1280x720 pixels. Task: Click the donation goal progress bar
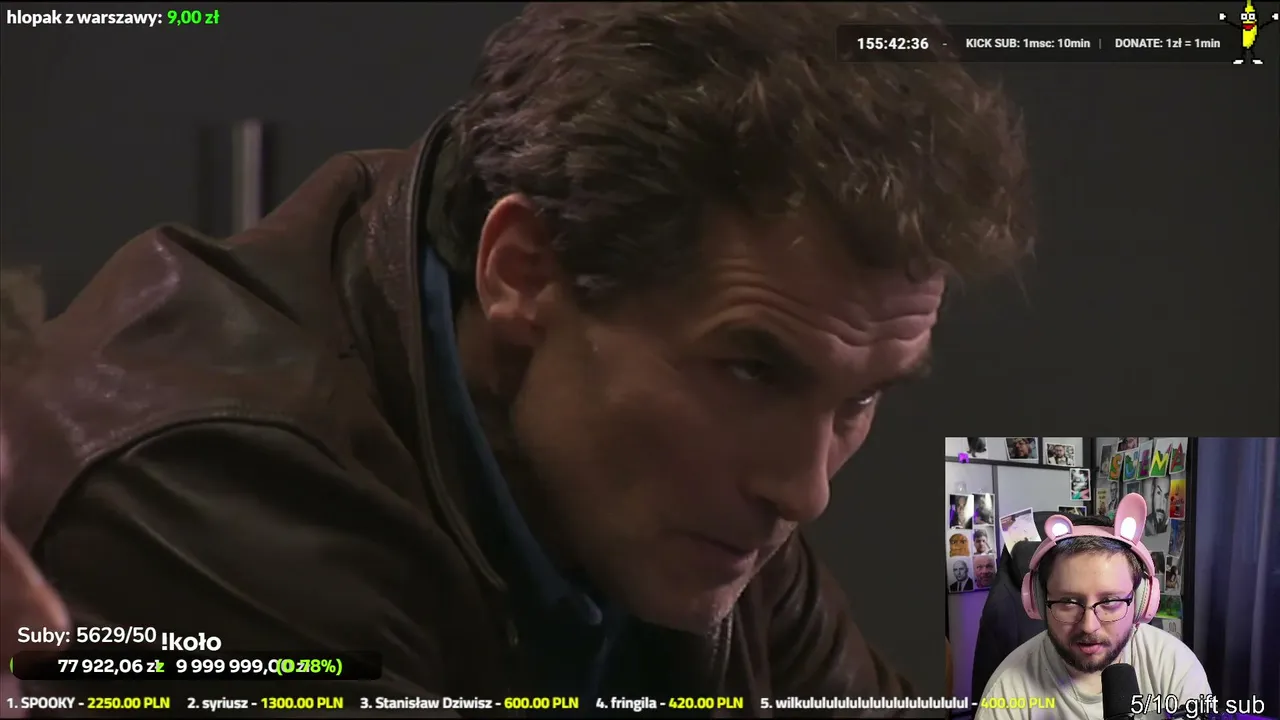click(x=196, y=666)
